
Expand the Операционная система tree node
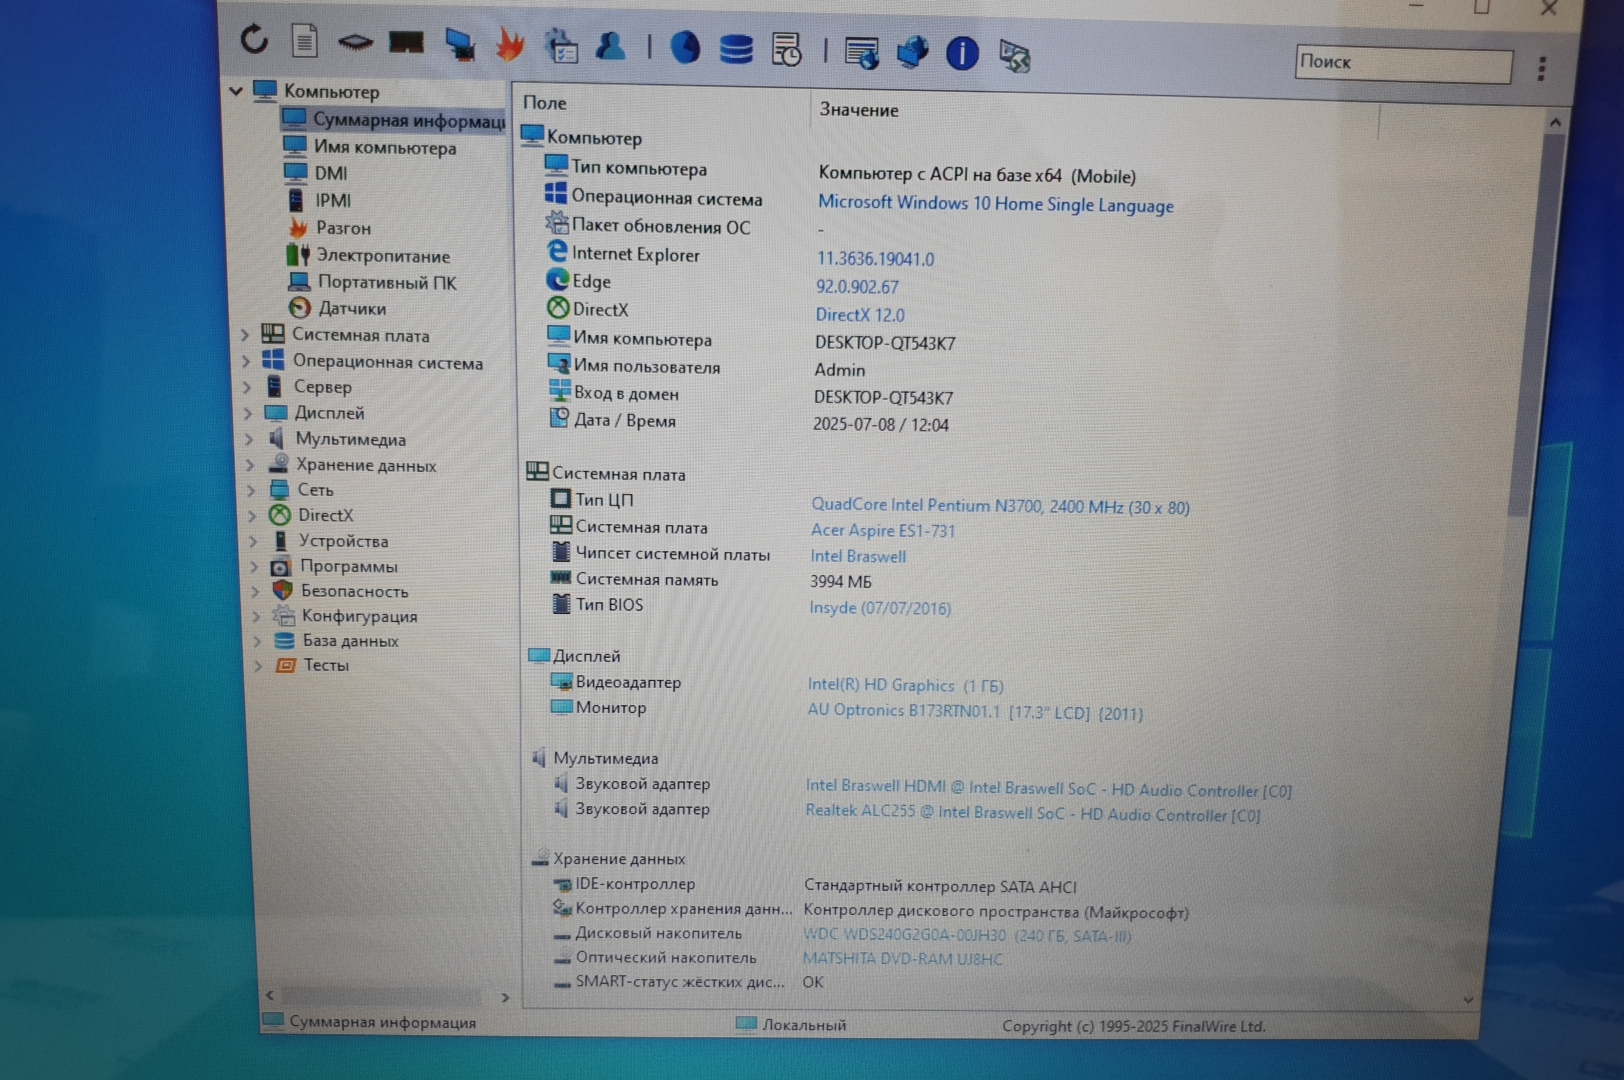click(x=247, y=361)
